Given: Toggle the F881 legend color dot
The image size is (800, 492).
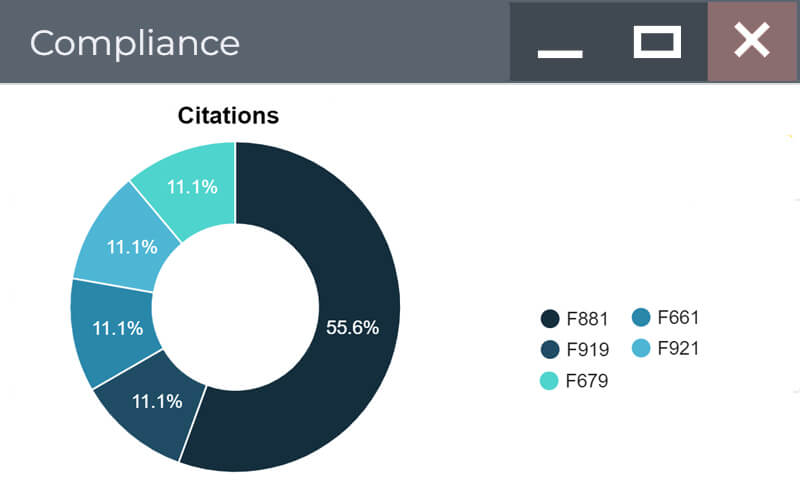Looking at the screenshot, I should 549,319.
